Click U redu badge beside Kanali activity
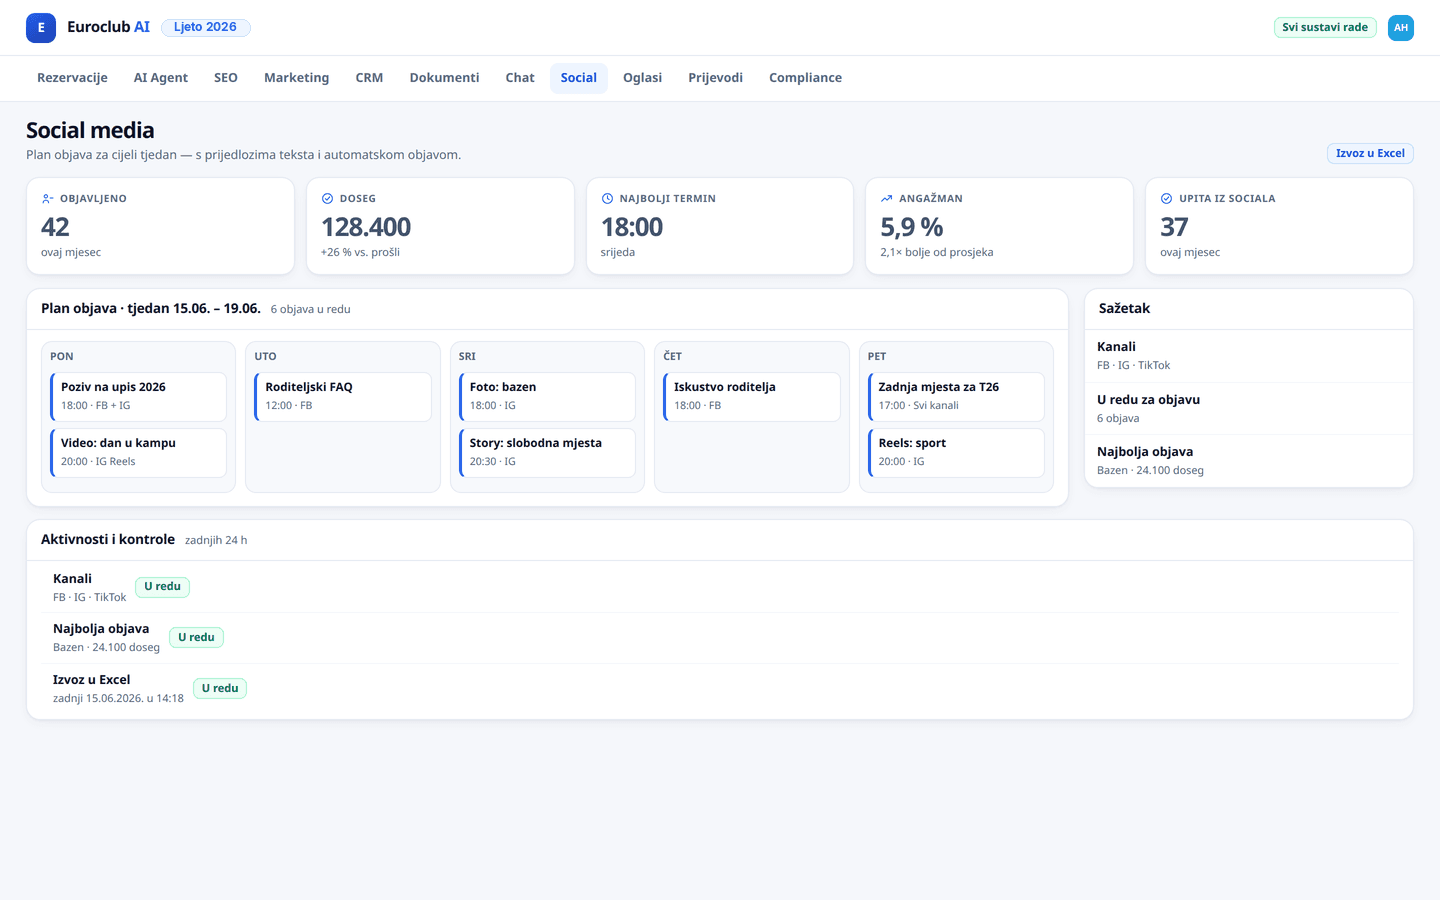Screen dimensions: 1440x900 pyautogui.click(x=162, y=587)
